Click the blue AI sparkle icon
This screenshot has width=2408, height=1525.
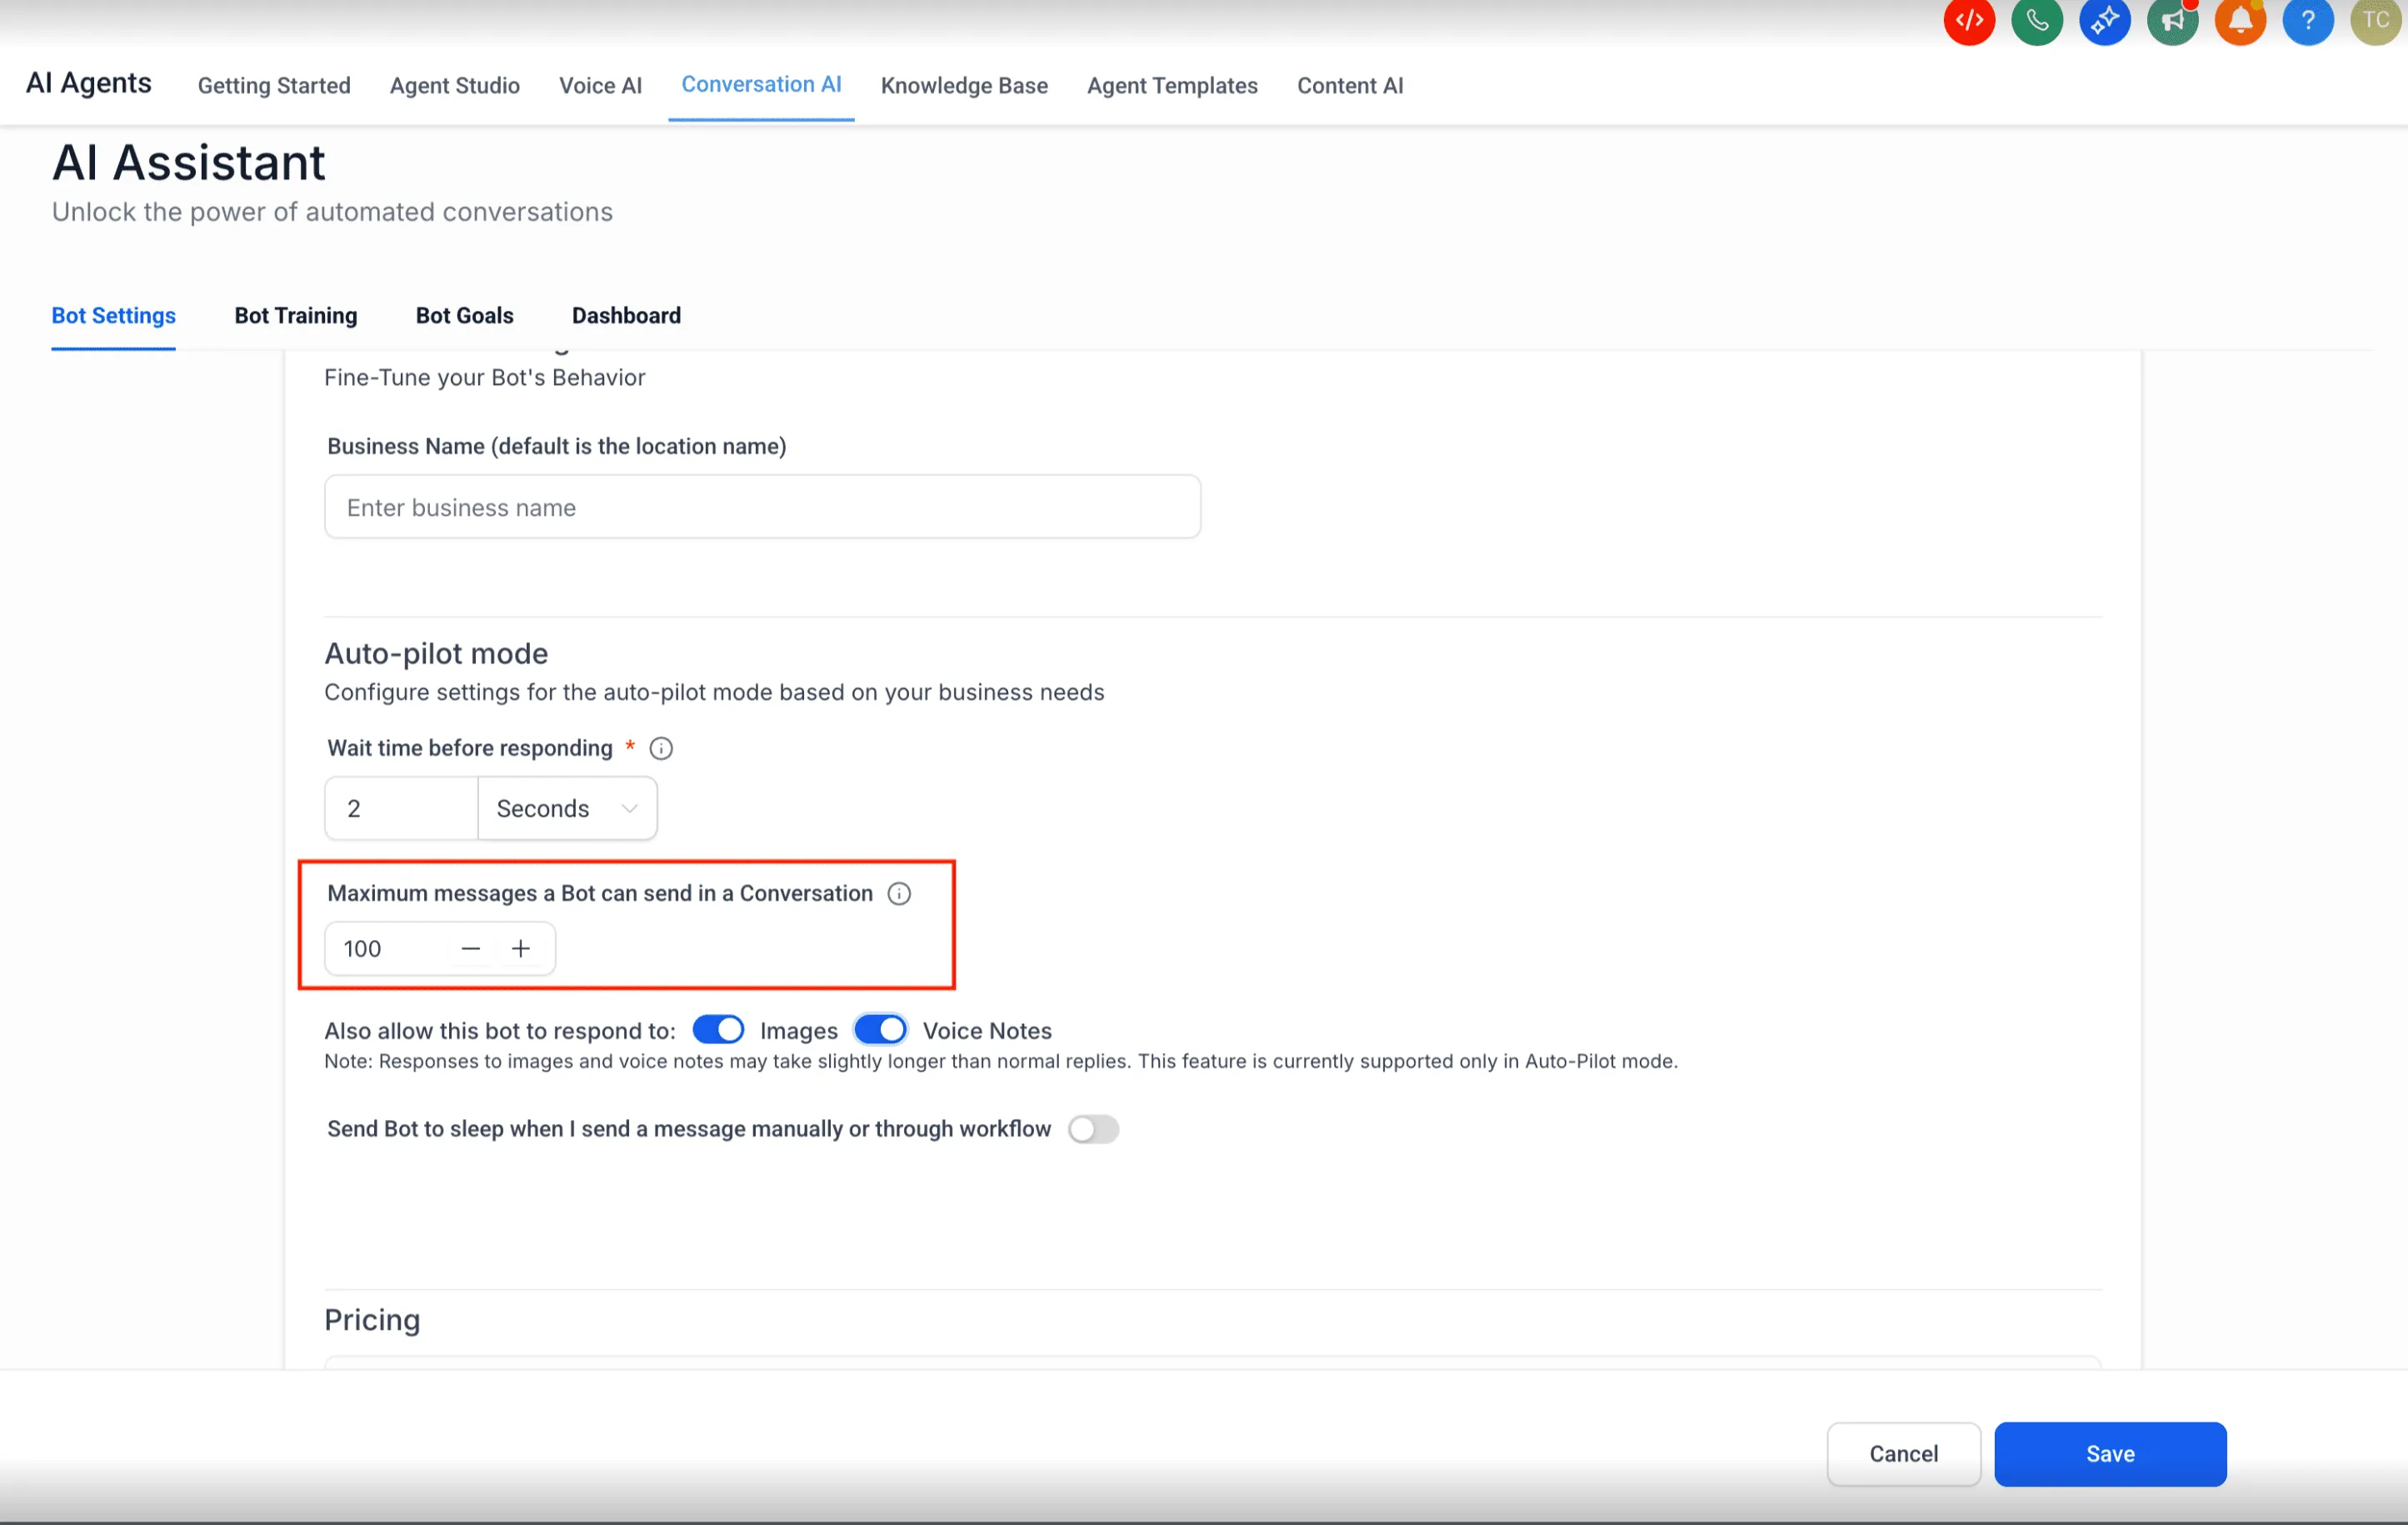tap(2104, 20)
